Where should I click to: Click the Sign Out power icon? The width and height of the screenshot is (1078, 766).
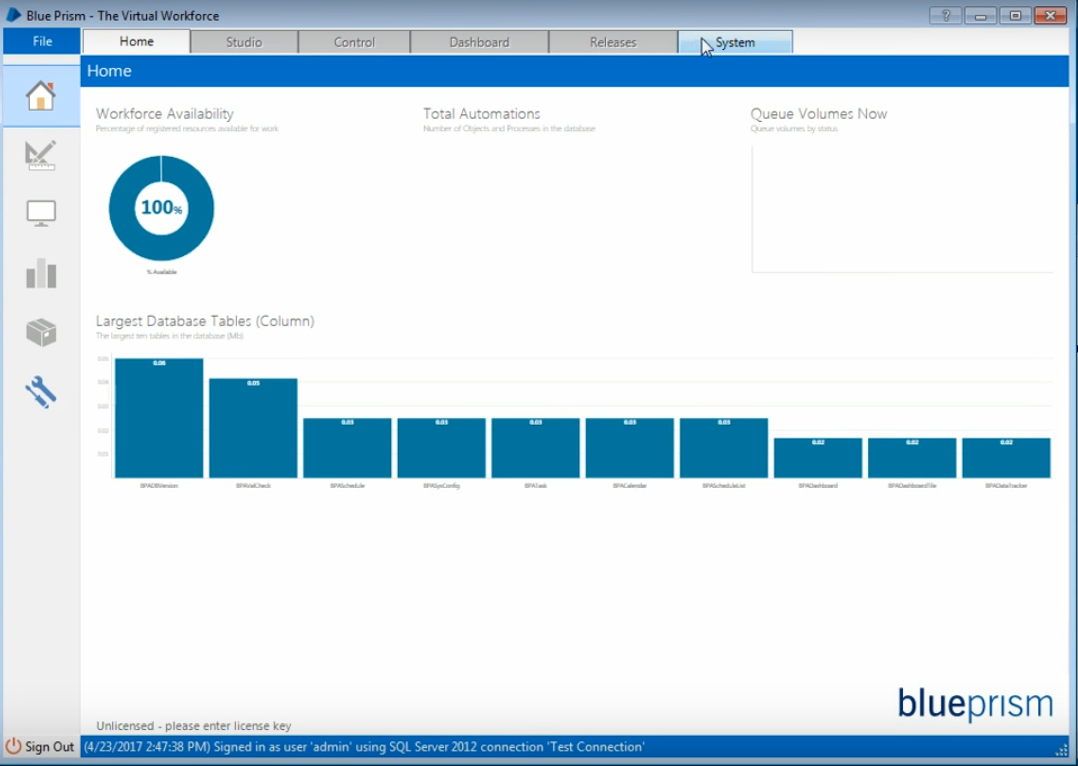pos(14,747)
